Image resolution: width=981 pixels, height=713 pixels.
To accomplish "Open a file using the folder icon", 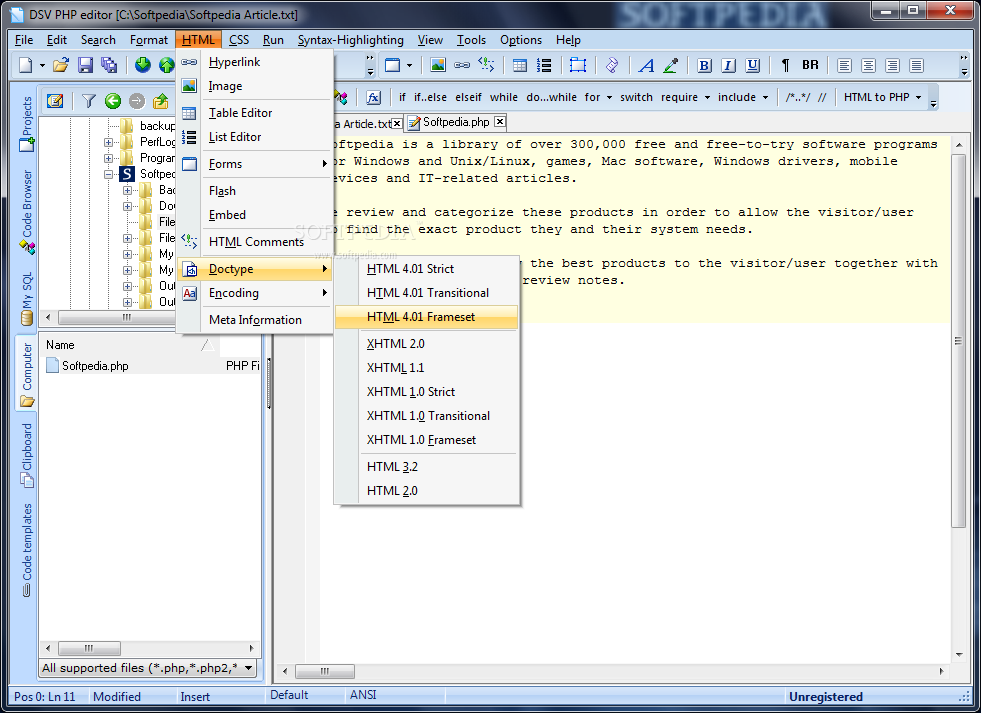I will [61, 65].
